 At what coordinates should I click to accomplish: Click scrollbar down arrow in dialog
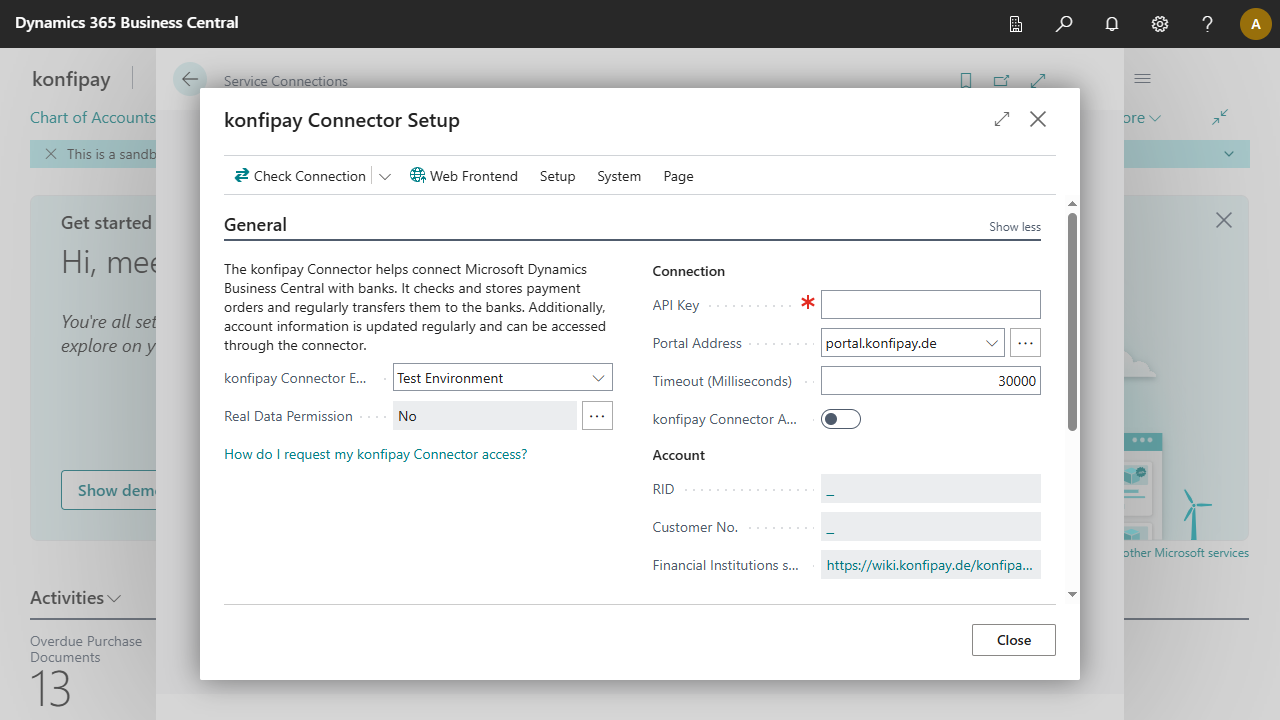pos(1073,594)
